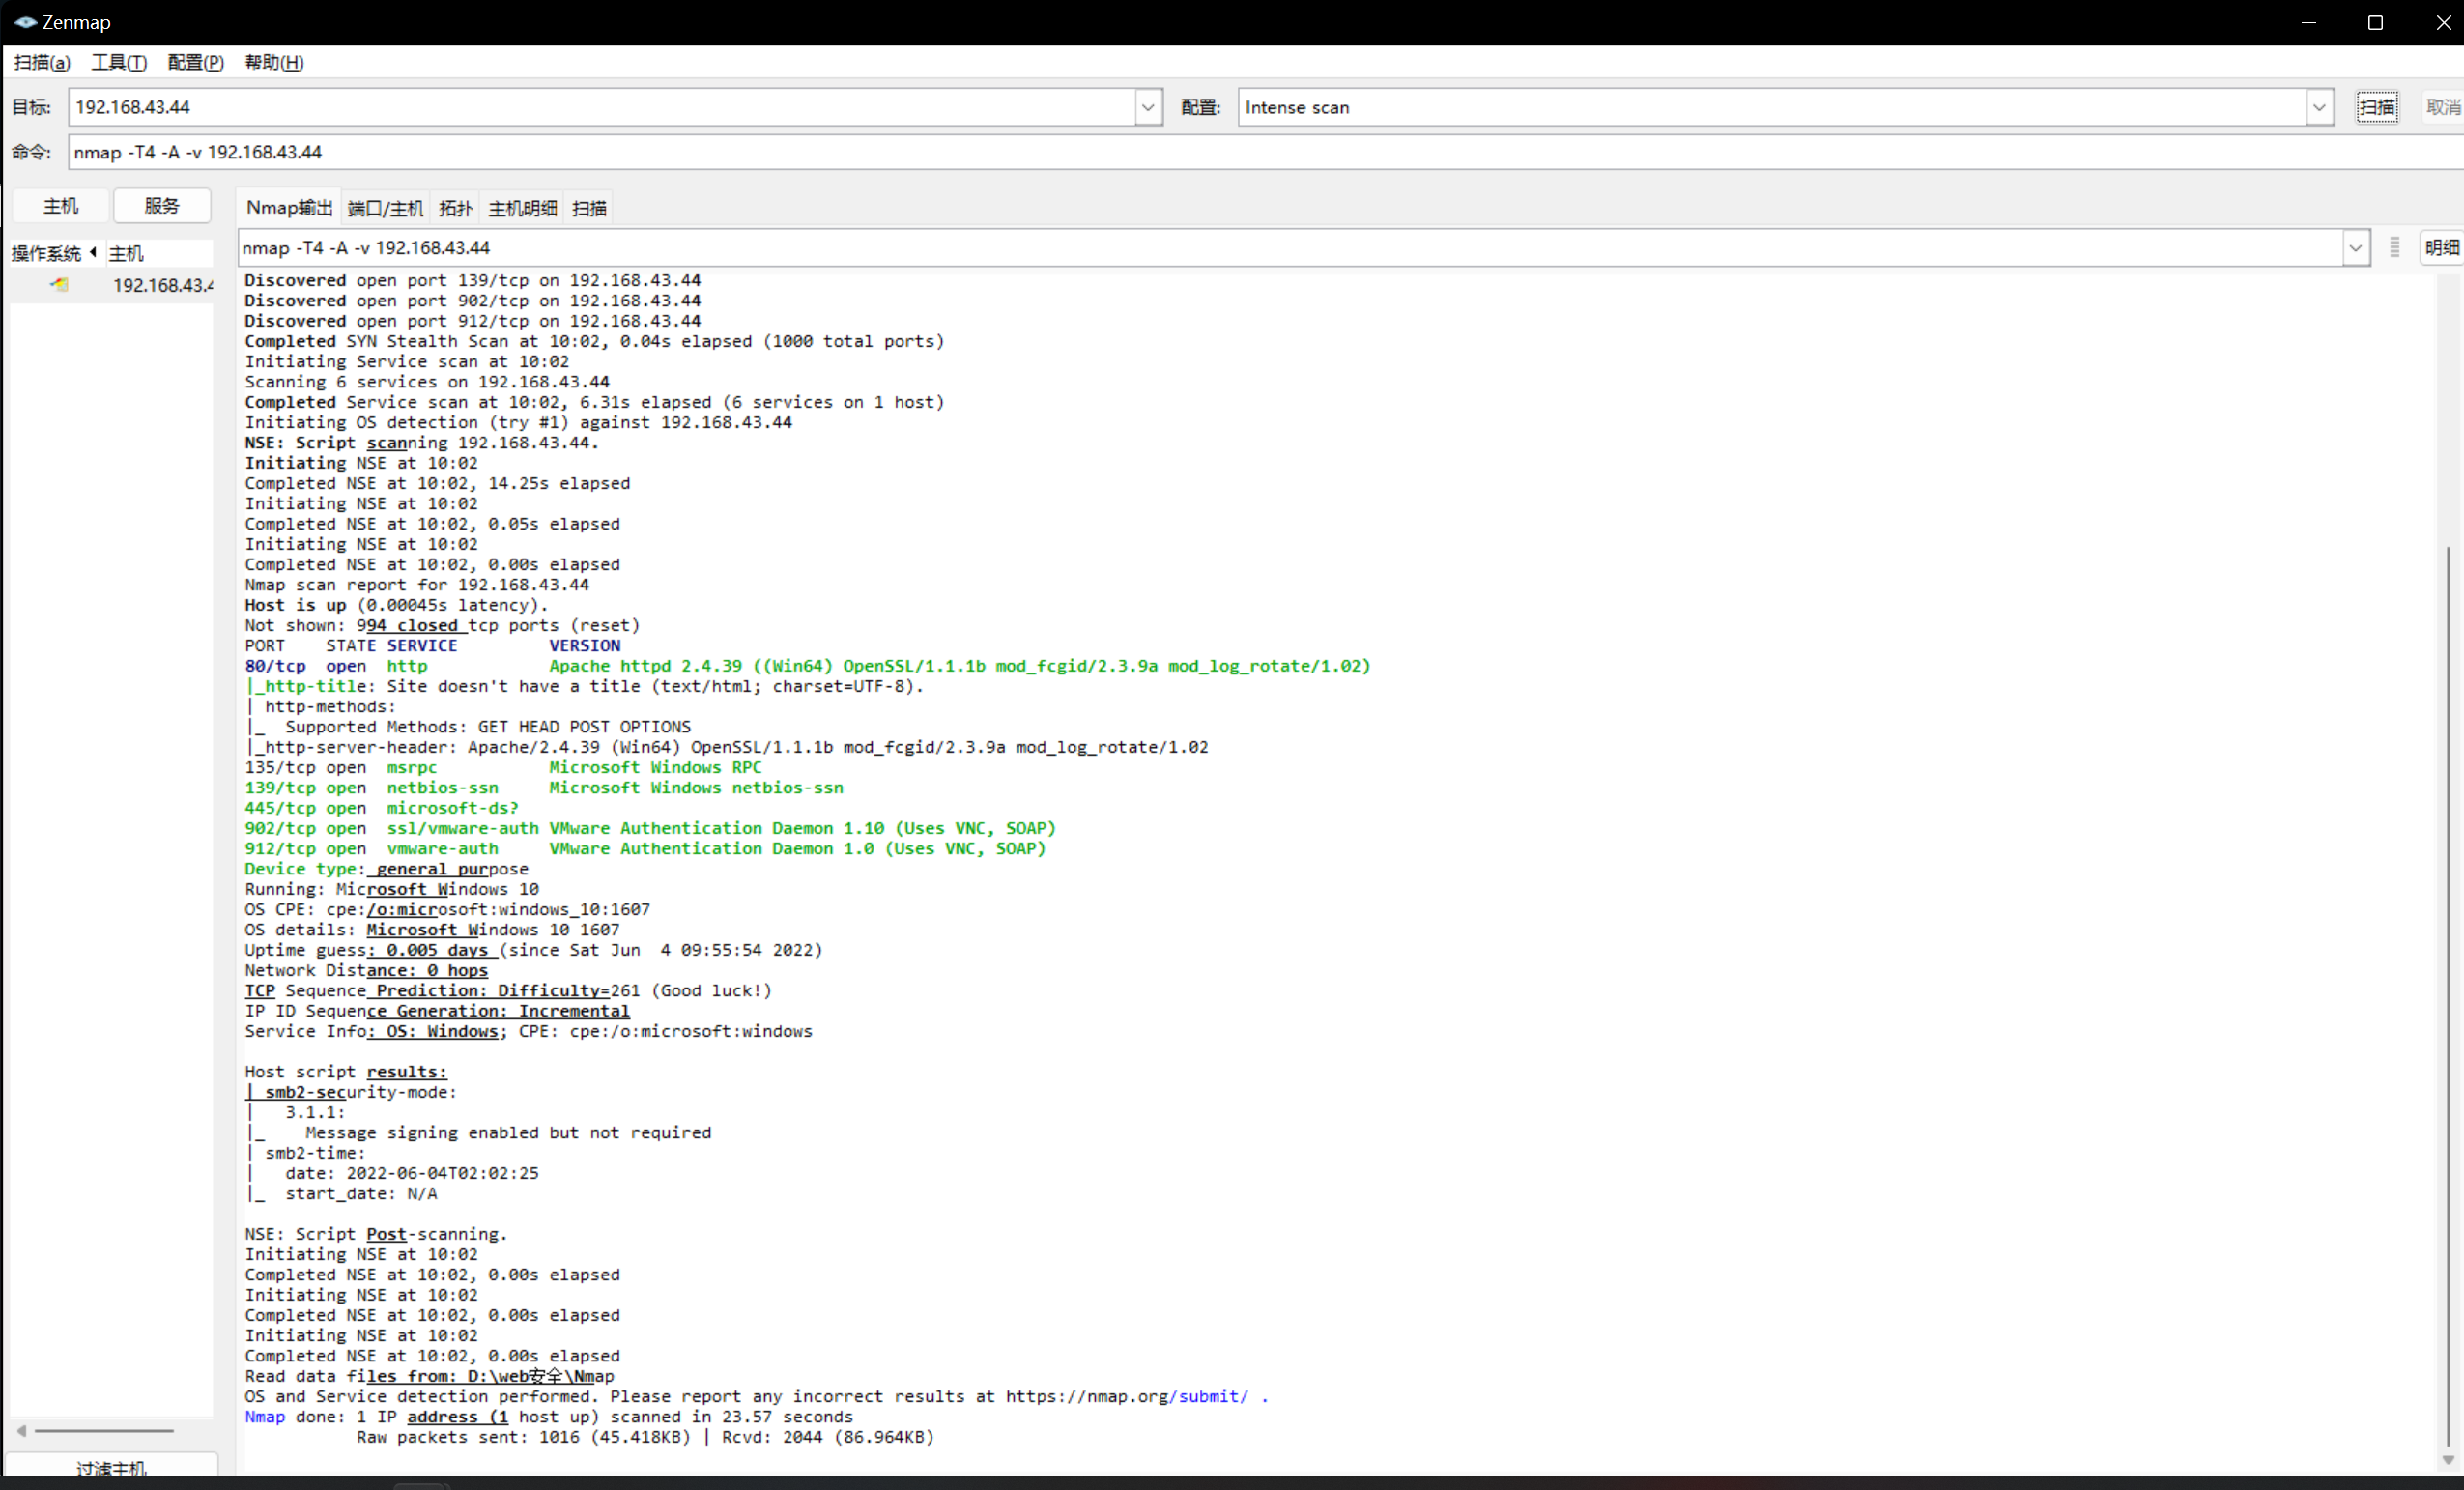Open the 工具 menu
The height and width of the screenshot is (1490, 2464).
tap(119, 62)
